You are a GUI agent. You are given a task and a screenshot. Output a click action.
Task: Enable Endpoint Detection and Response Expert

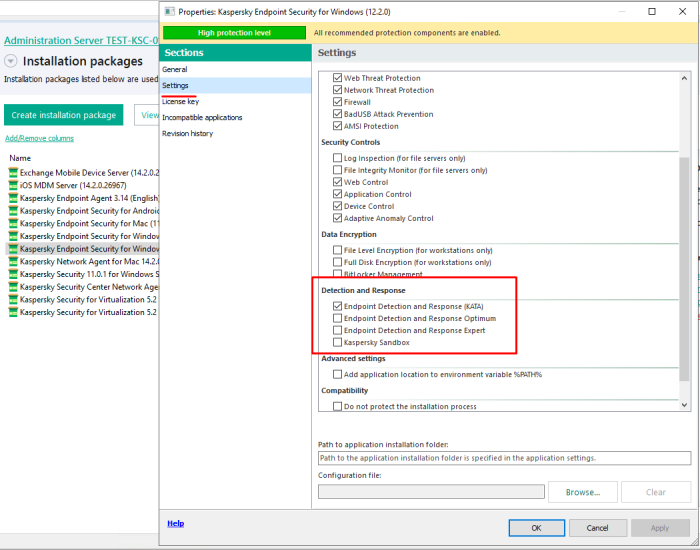(338, 330)
